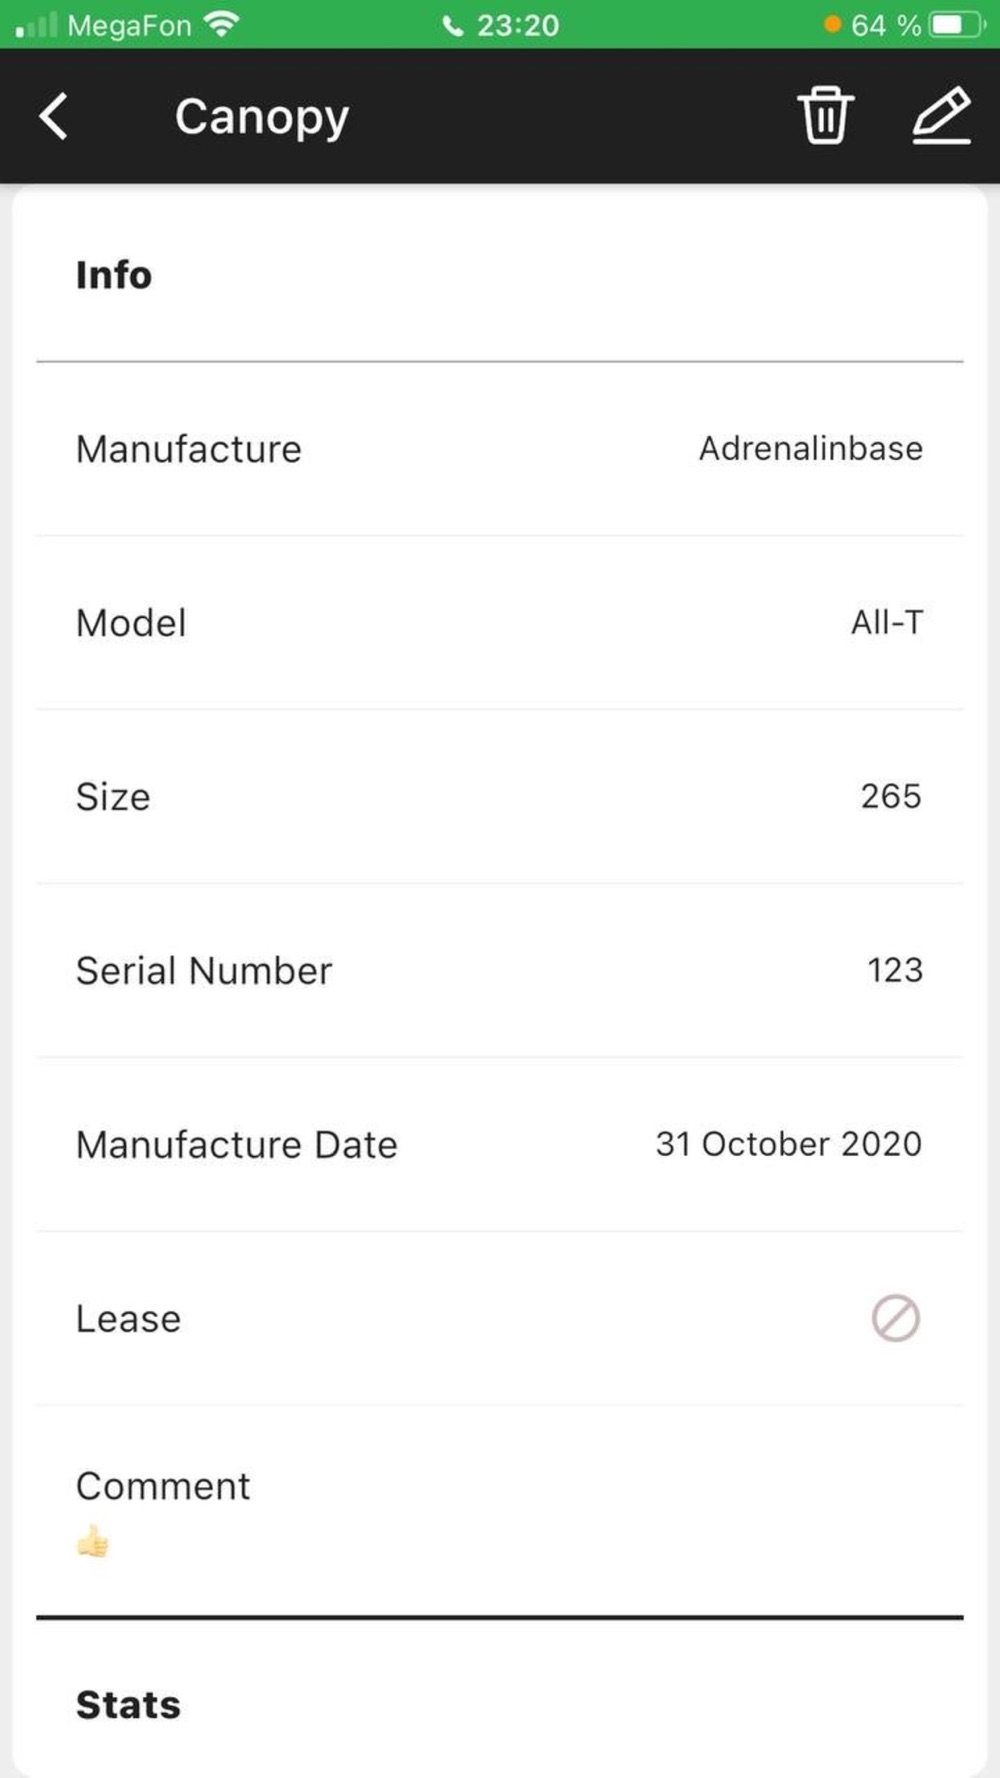
Task: Tap the Stats section header
Action: pyautogui.click(x=128, y=1705)
